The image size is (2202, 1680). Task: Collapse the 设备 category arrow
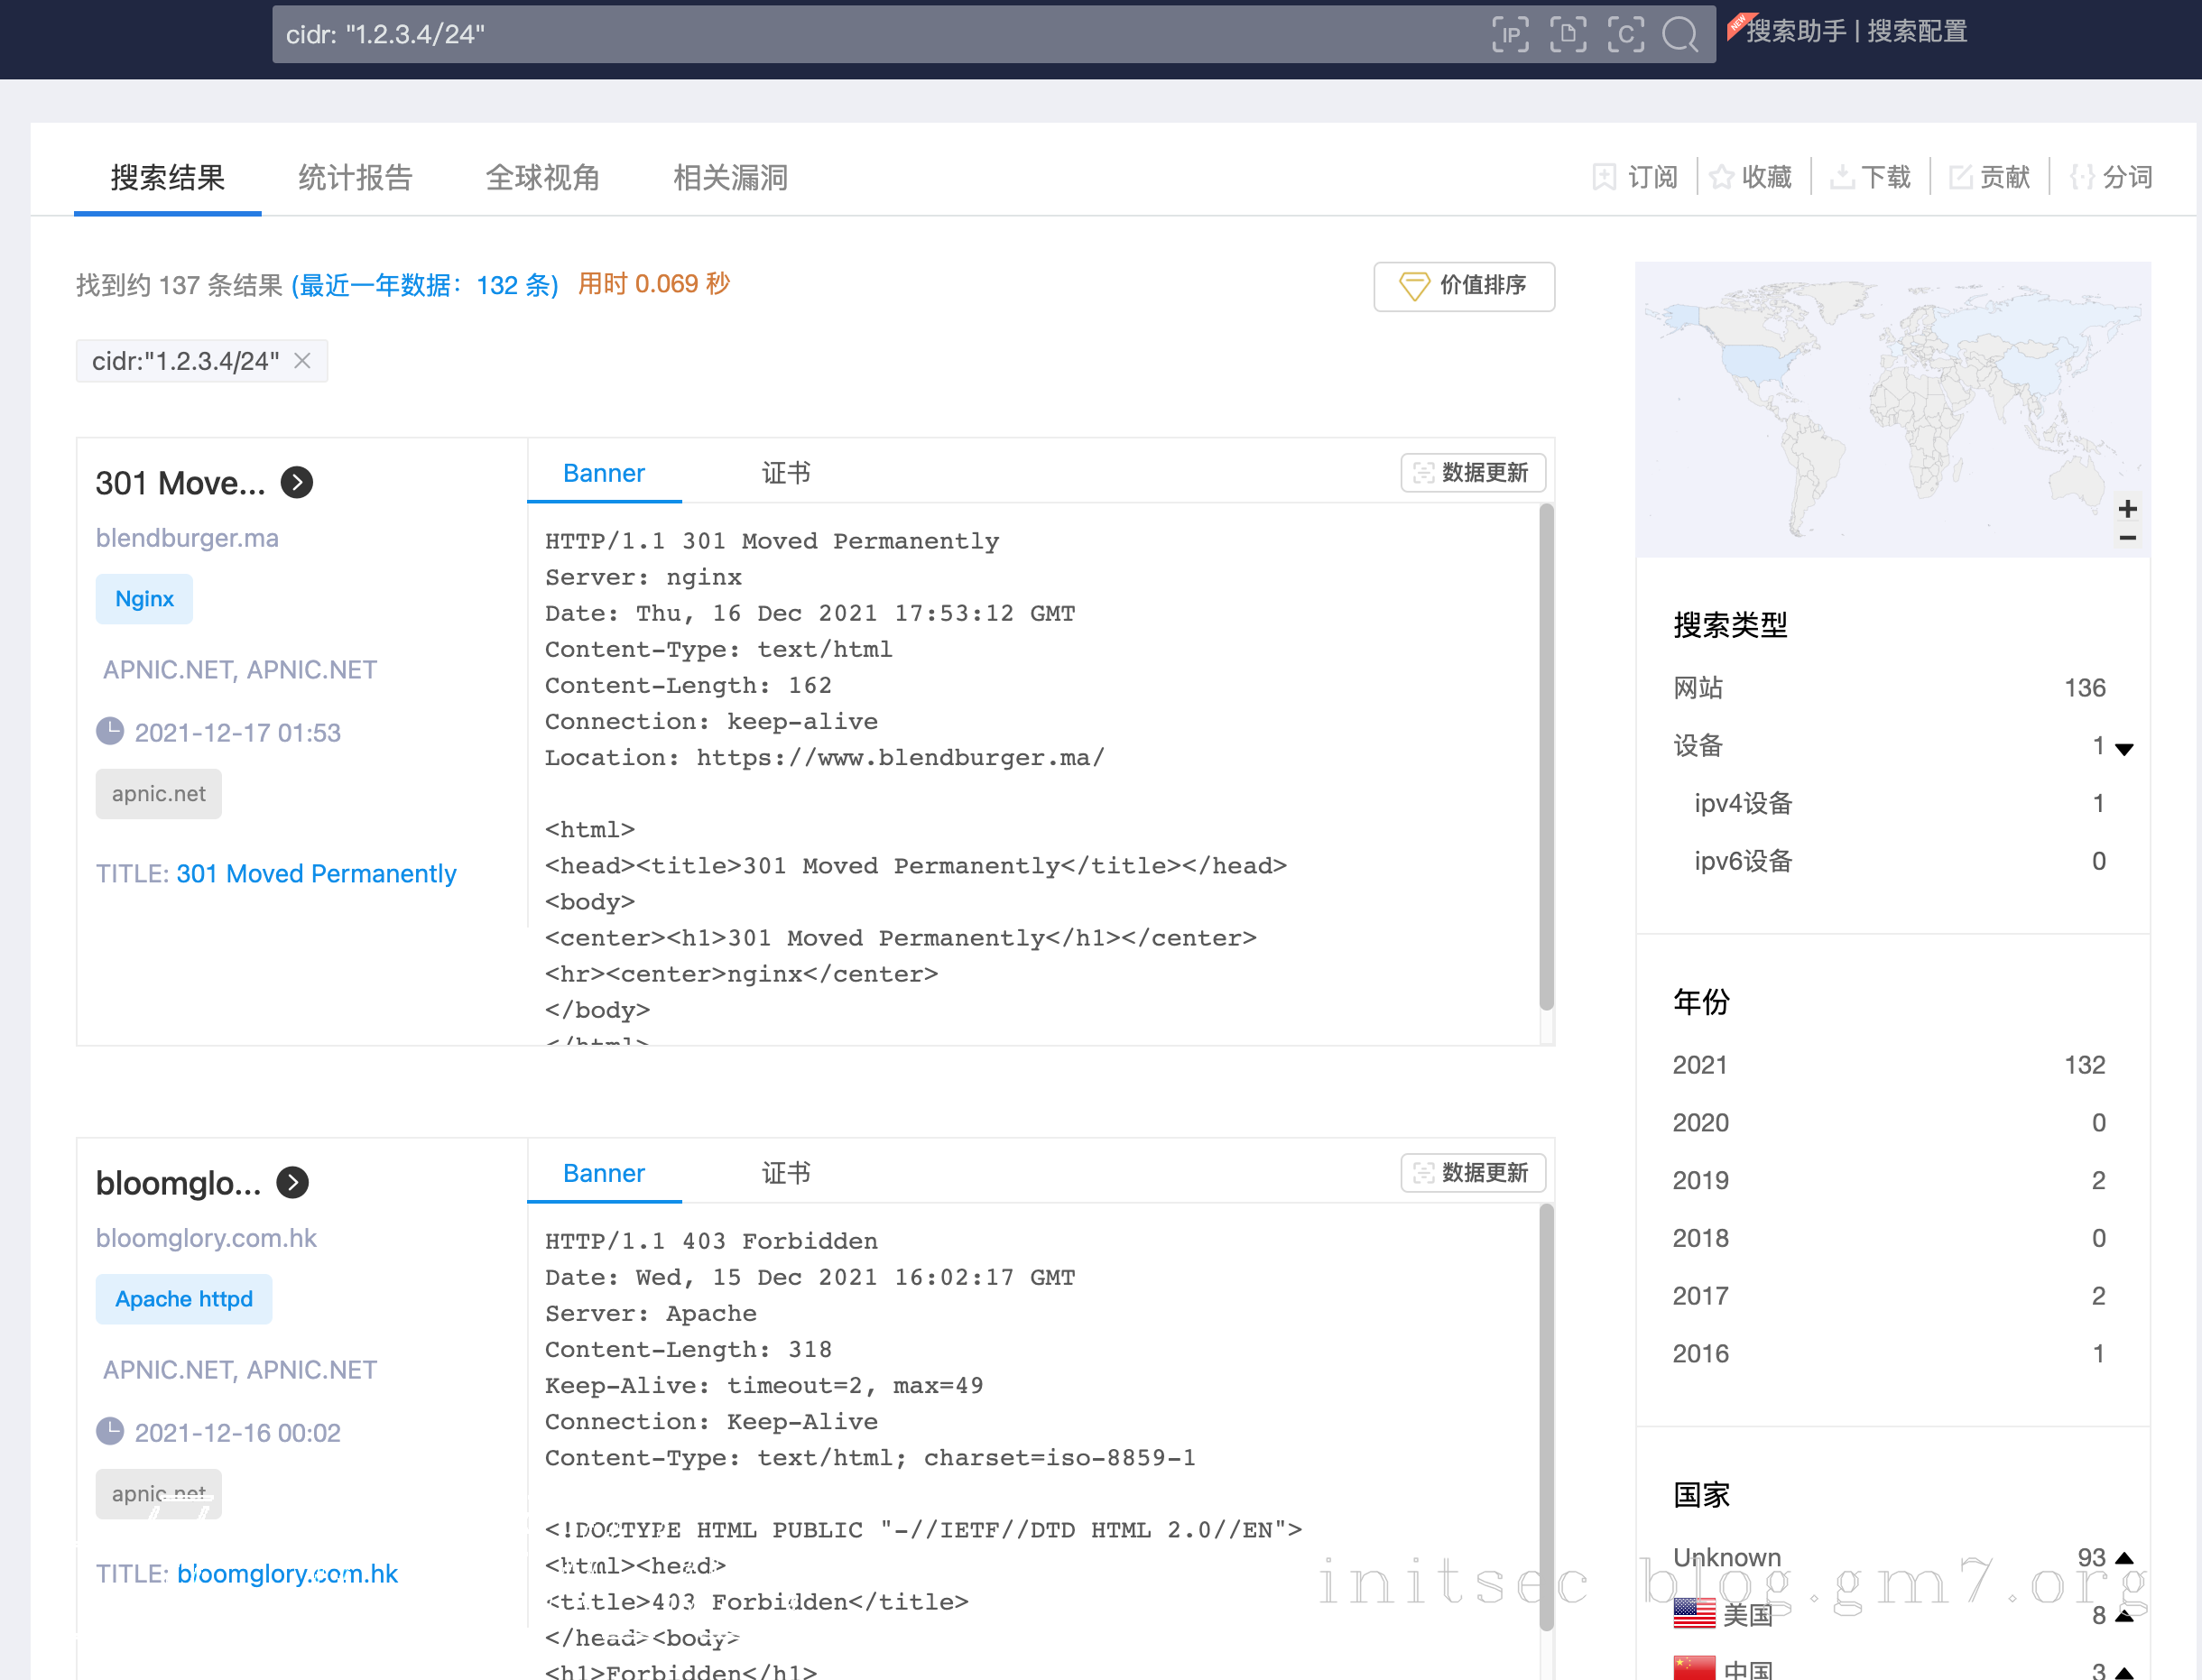coord(2125,748)
